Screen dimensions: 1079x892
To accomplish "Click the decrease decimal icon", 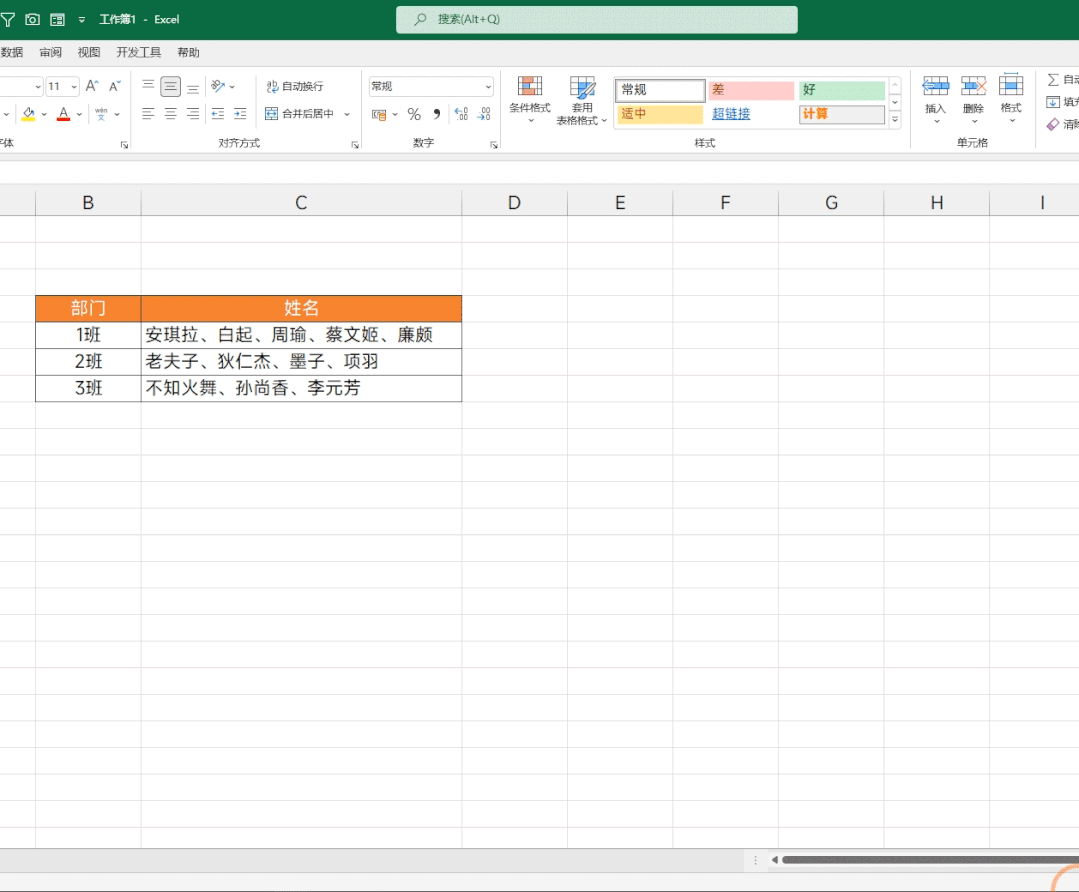I will [x=484, y=114].
